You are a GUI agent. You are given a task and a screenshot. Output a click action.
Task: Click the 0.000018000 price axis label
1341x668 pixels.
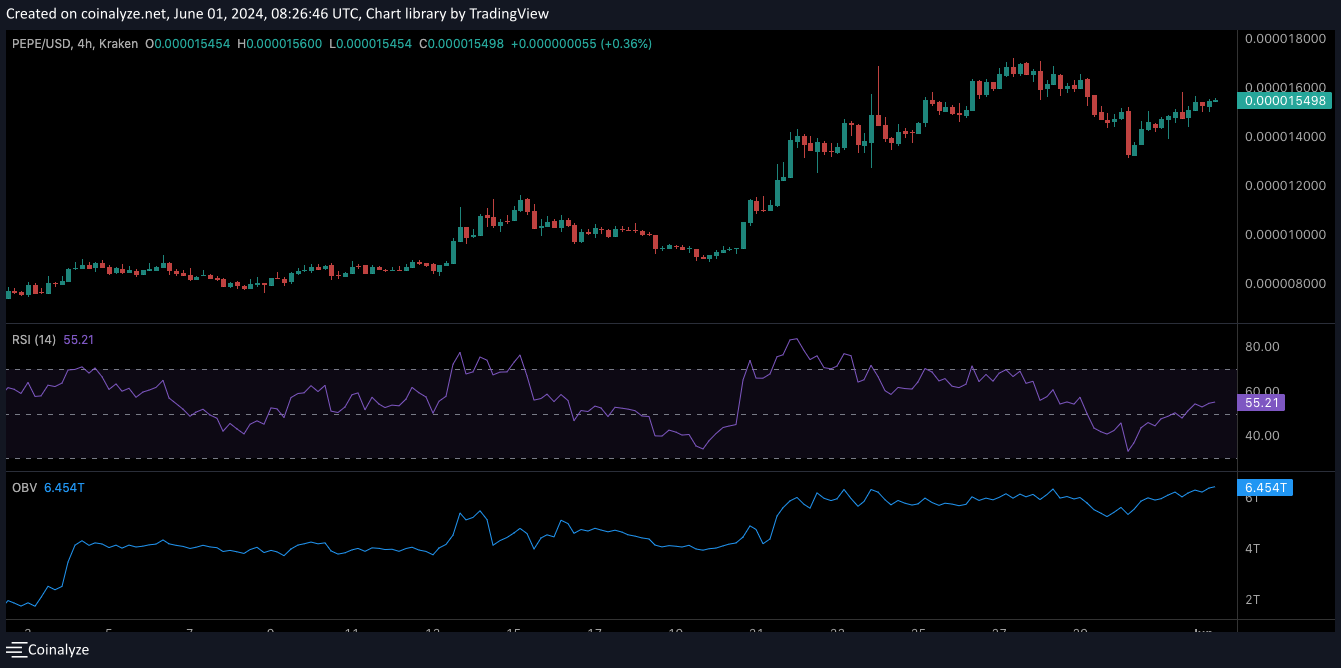pos(1283,38)
